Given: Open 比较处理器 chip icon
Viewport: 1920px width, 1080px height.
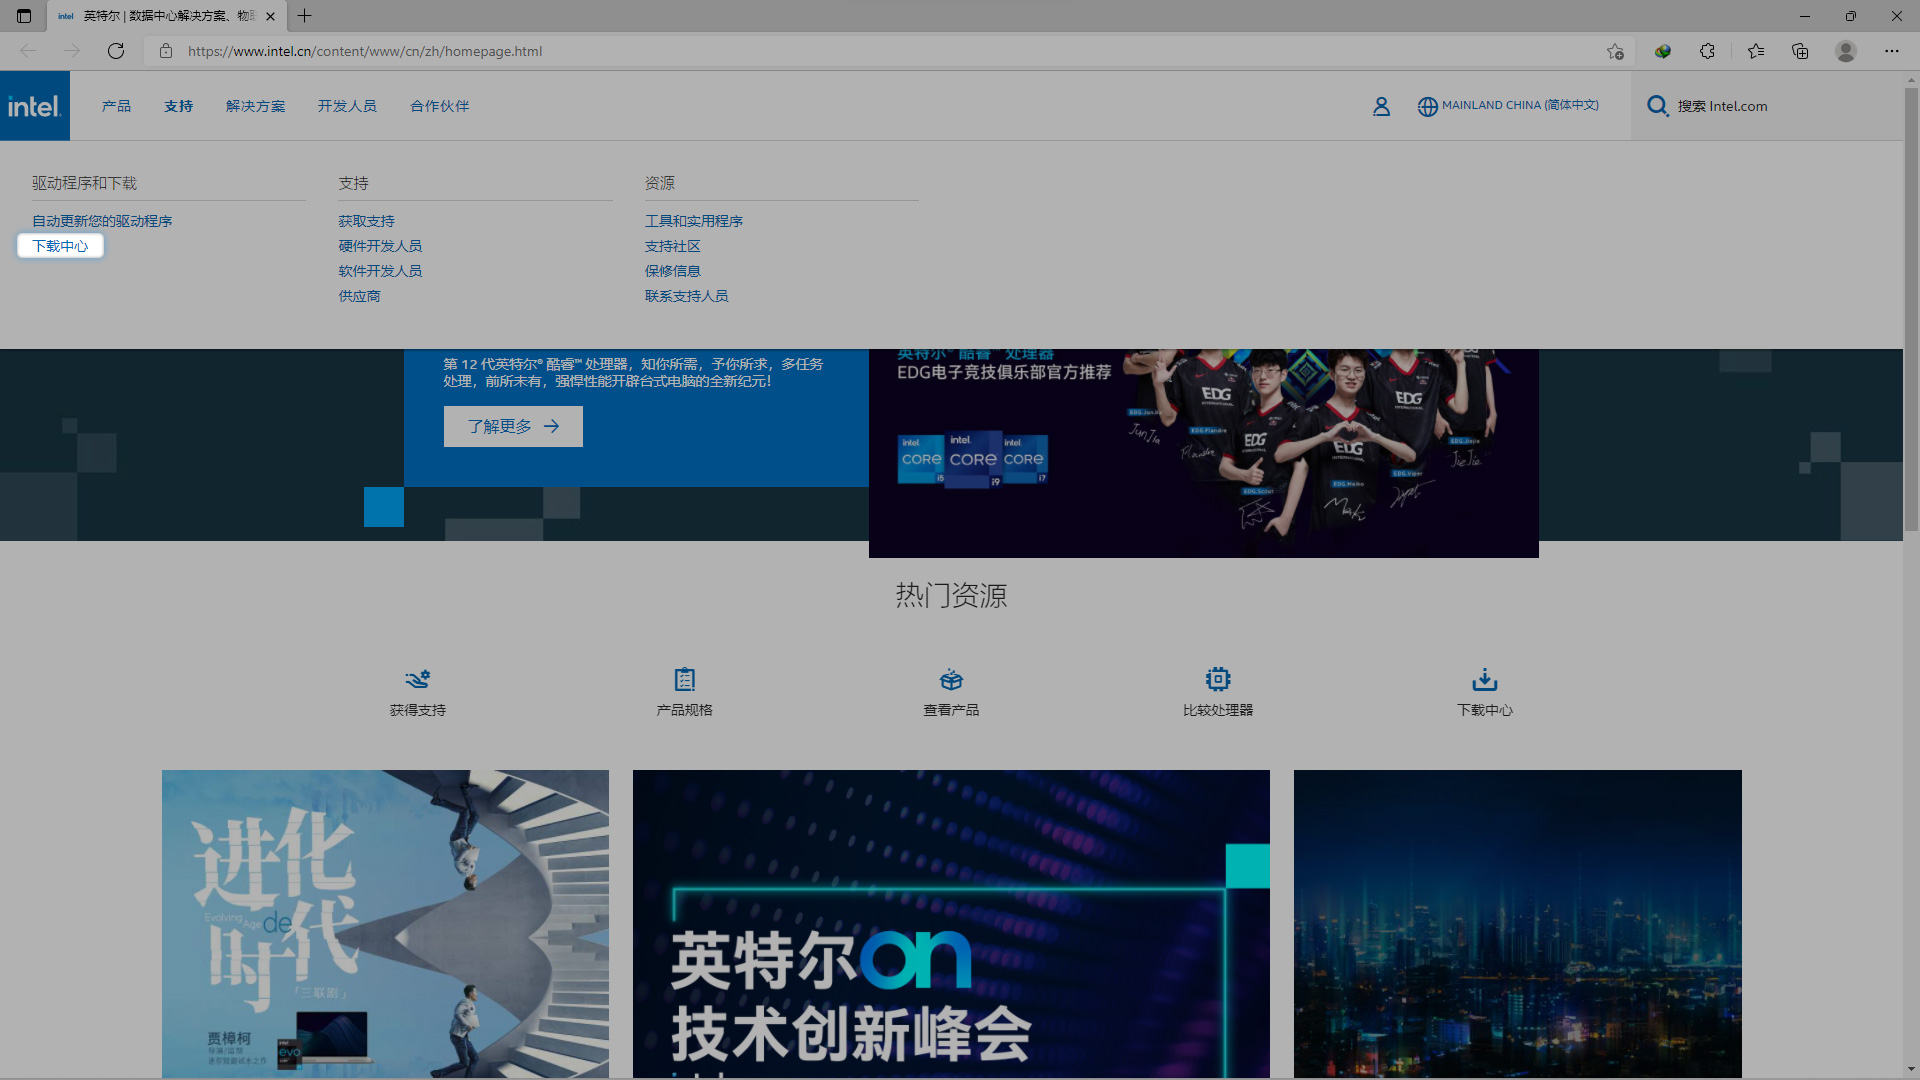Looking at the screenshot, I should tap(1217, 680).
